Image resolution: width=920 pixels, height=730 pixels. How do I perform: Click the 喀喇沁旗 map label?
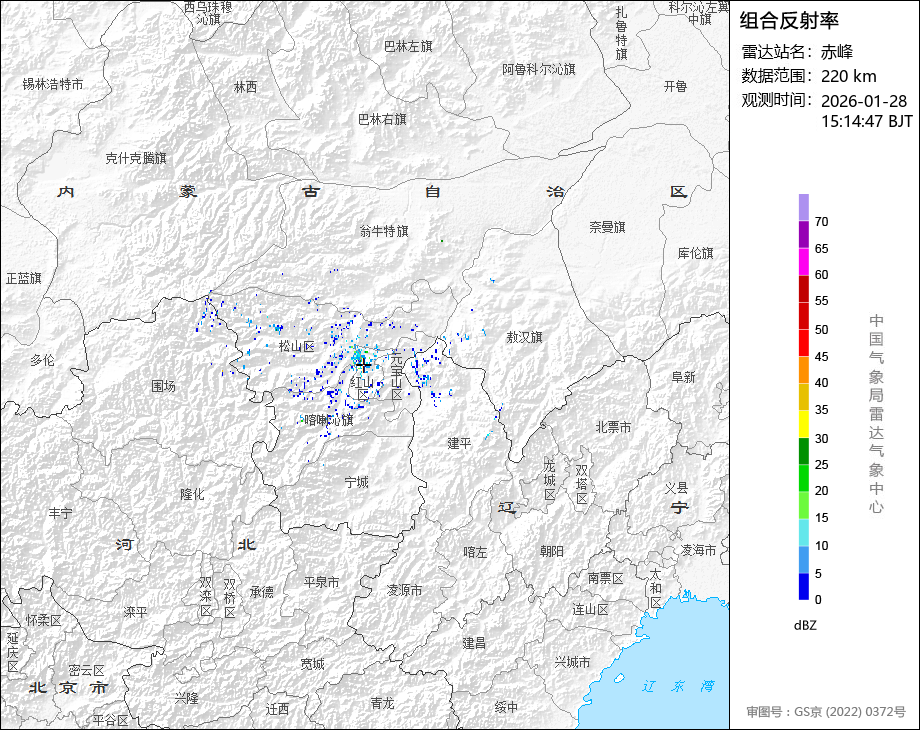click(329, 420)
